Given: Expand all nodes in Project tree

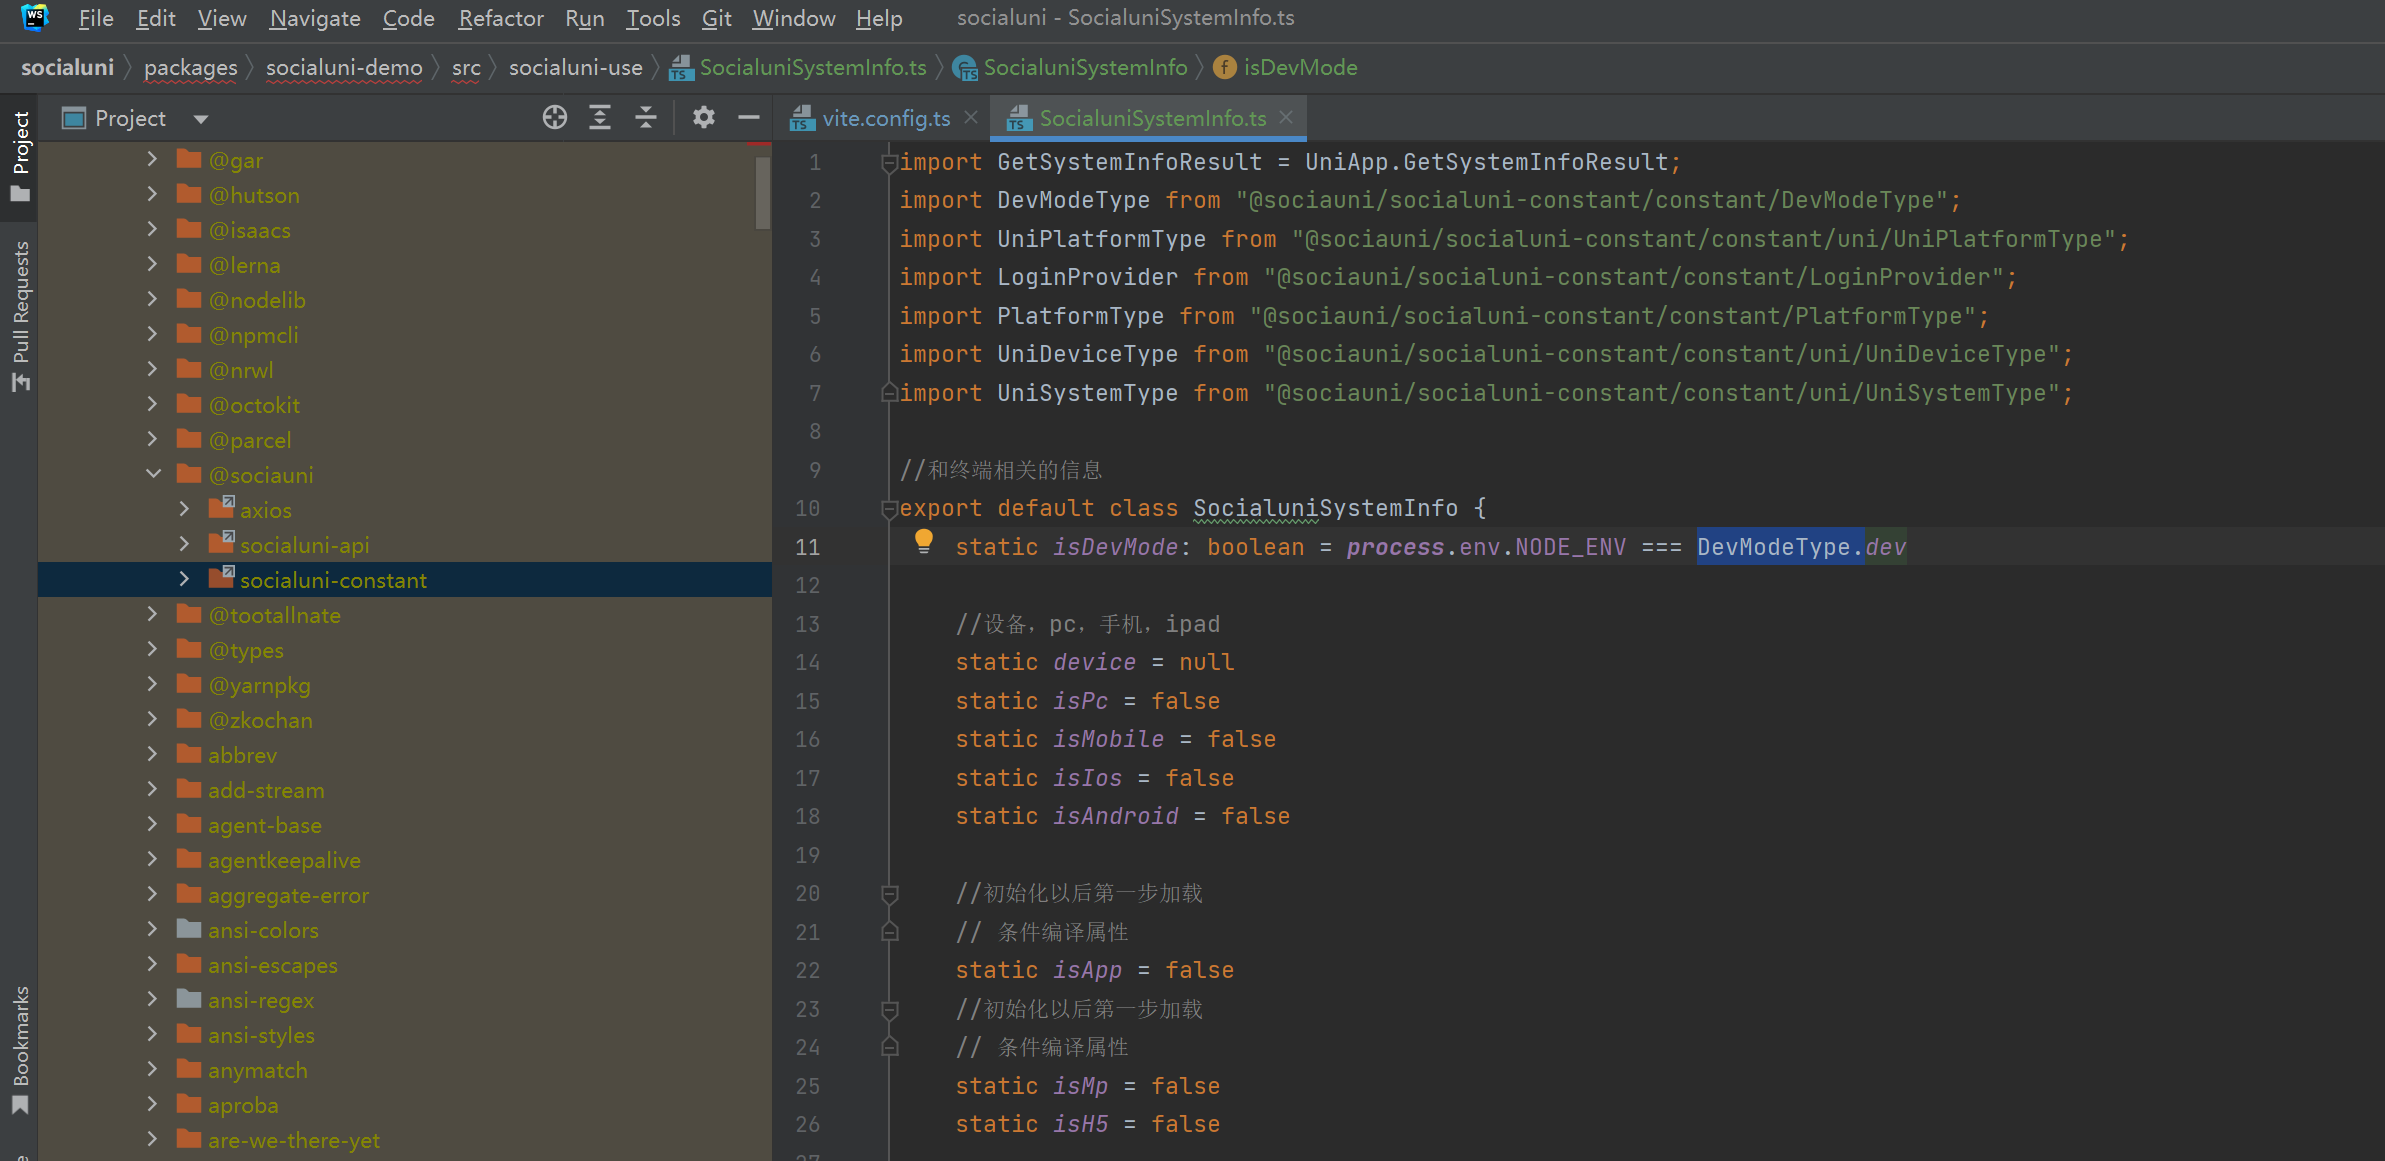Looking at the screenshot, I should click(x=599, y=117).
